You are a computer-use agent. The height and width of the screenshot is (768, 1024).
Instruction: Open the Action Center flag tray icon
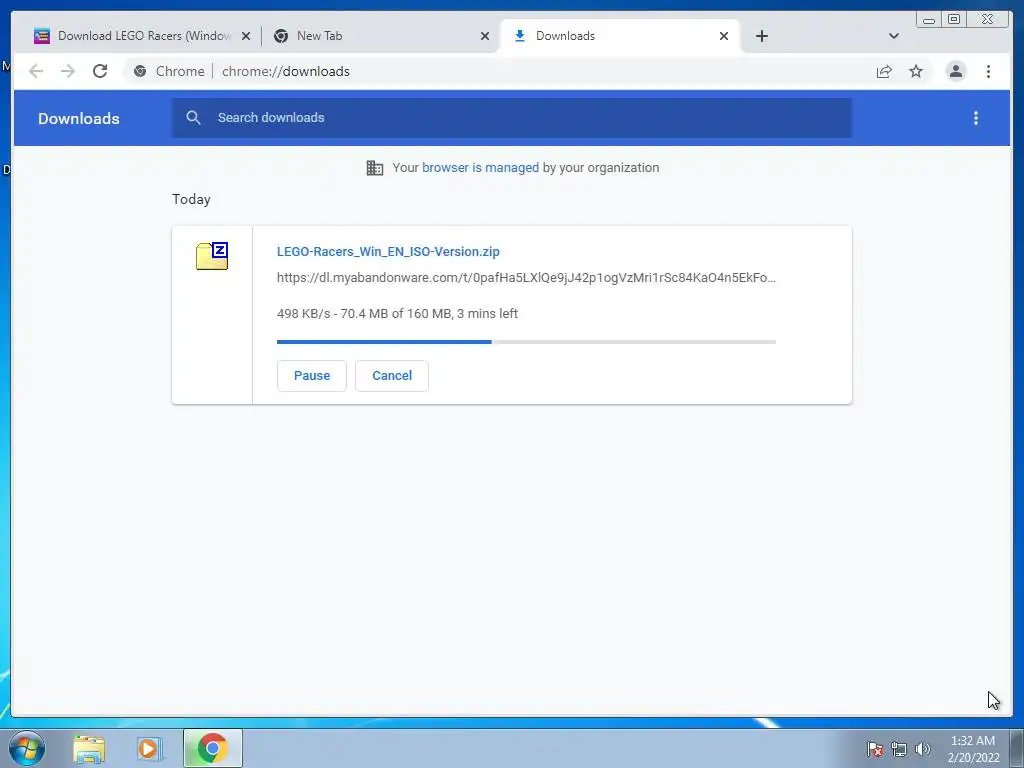874,749
